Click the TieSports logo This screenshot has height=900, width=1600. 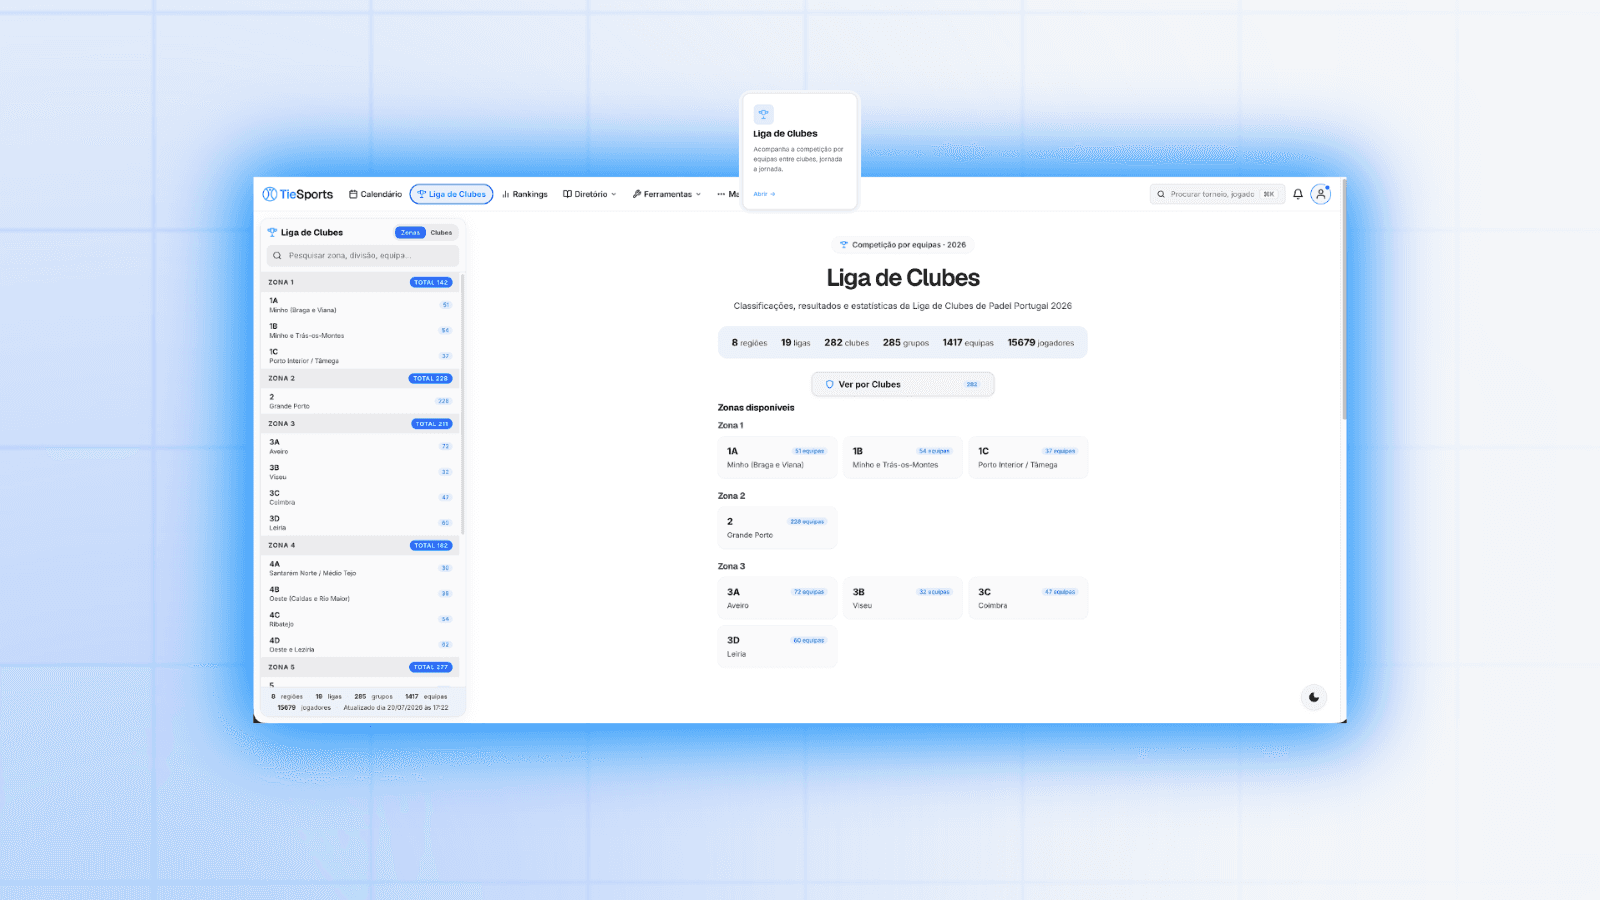[x=298, y=194]
